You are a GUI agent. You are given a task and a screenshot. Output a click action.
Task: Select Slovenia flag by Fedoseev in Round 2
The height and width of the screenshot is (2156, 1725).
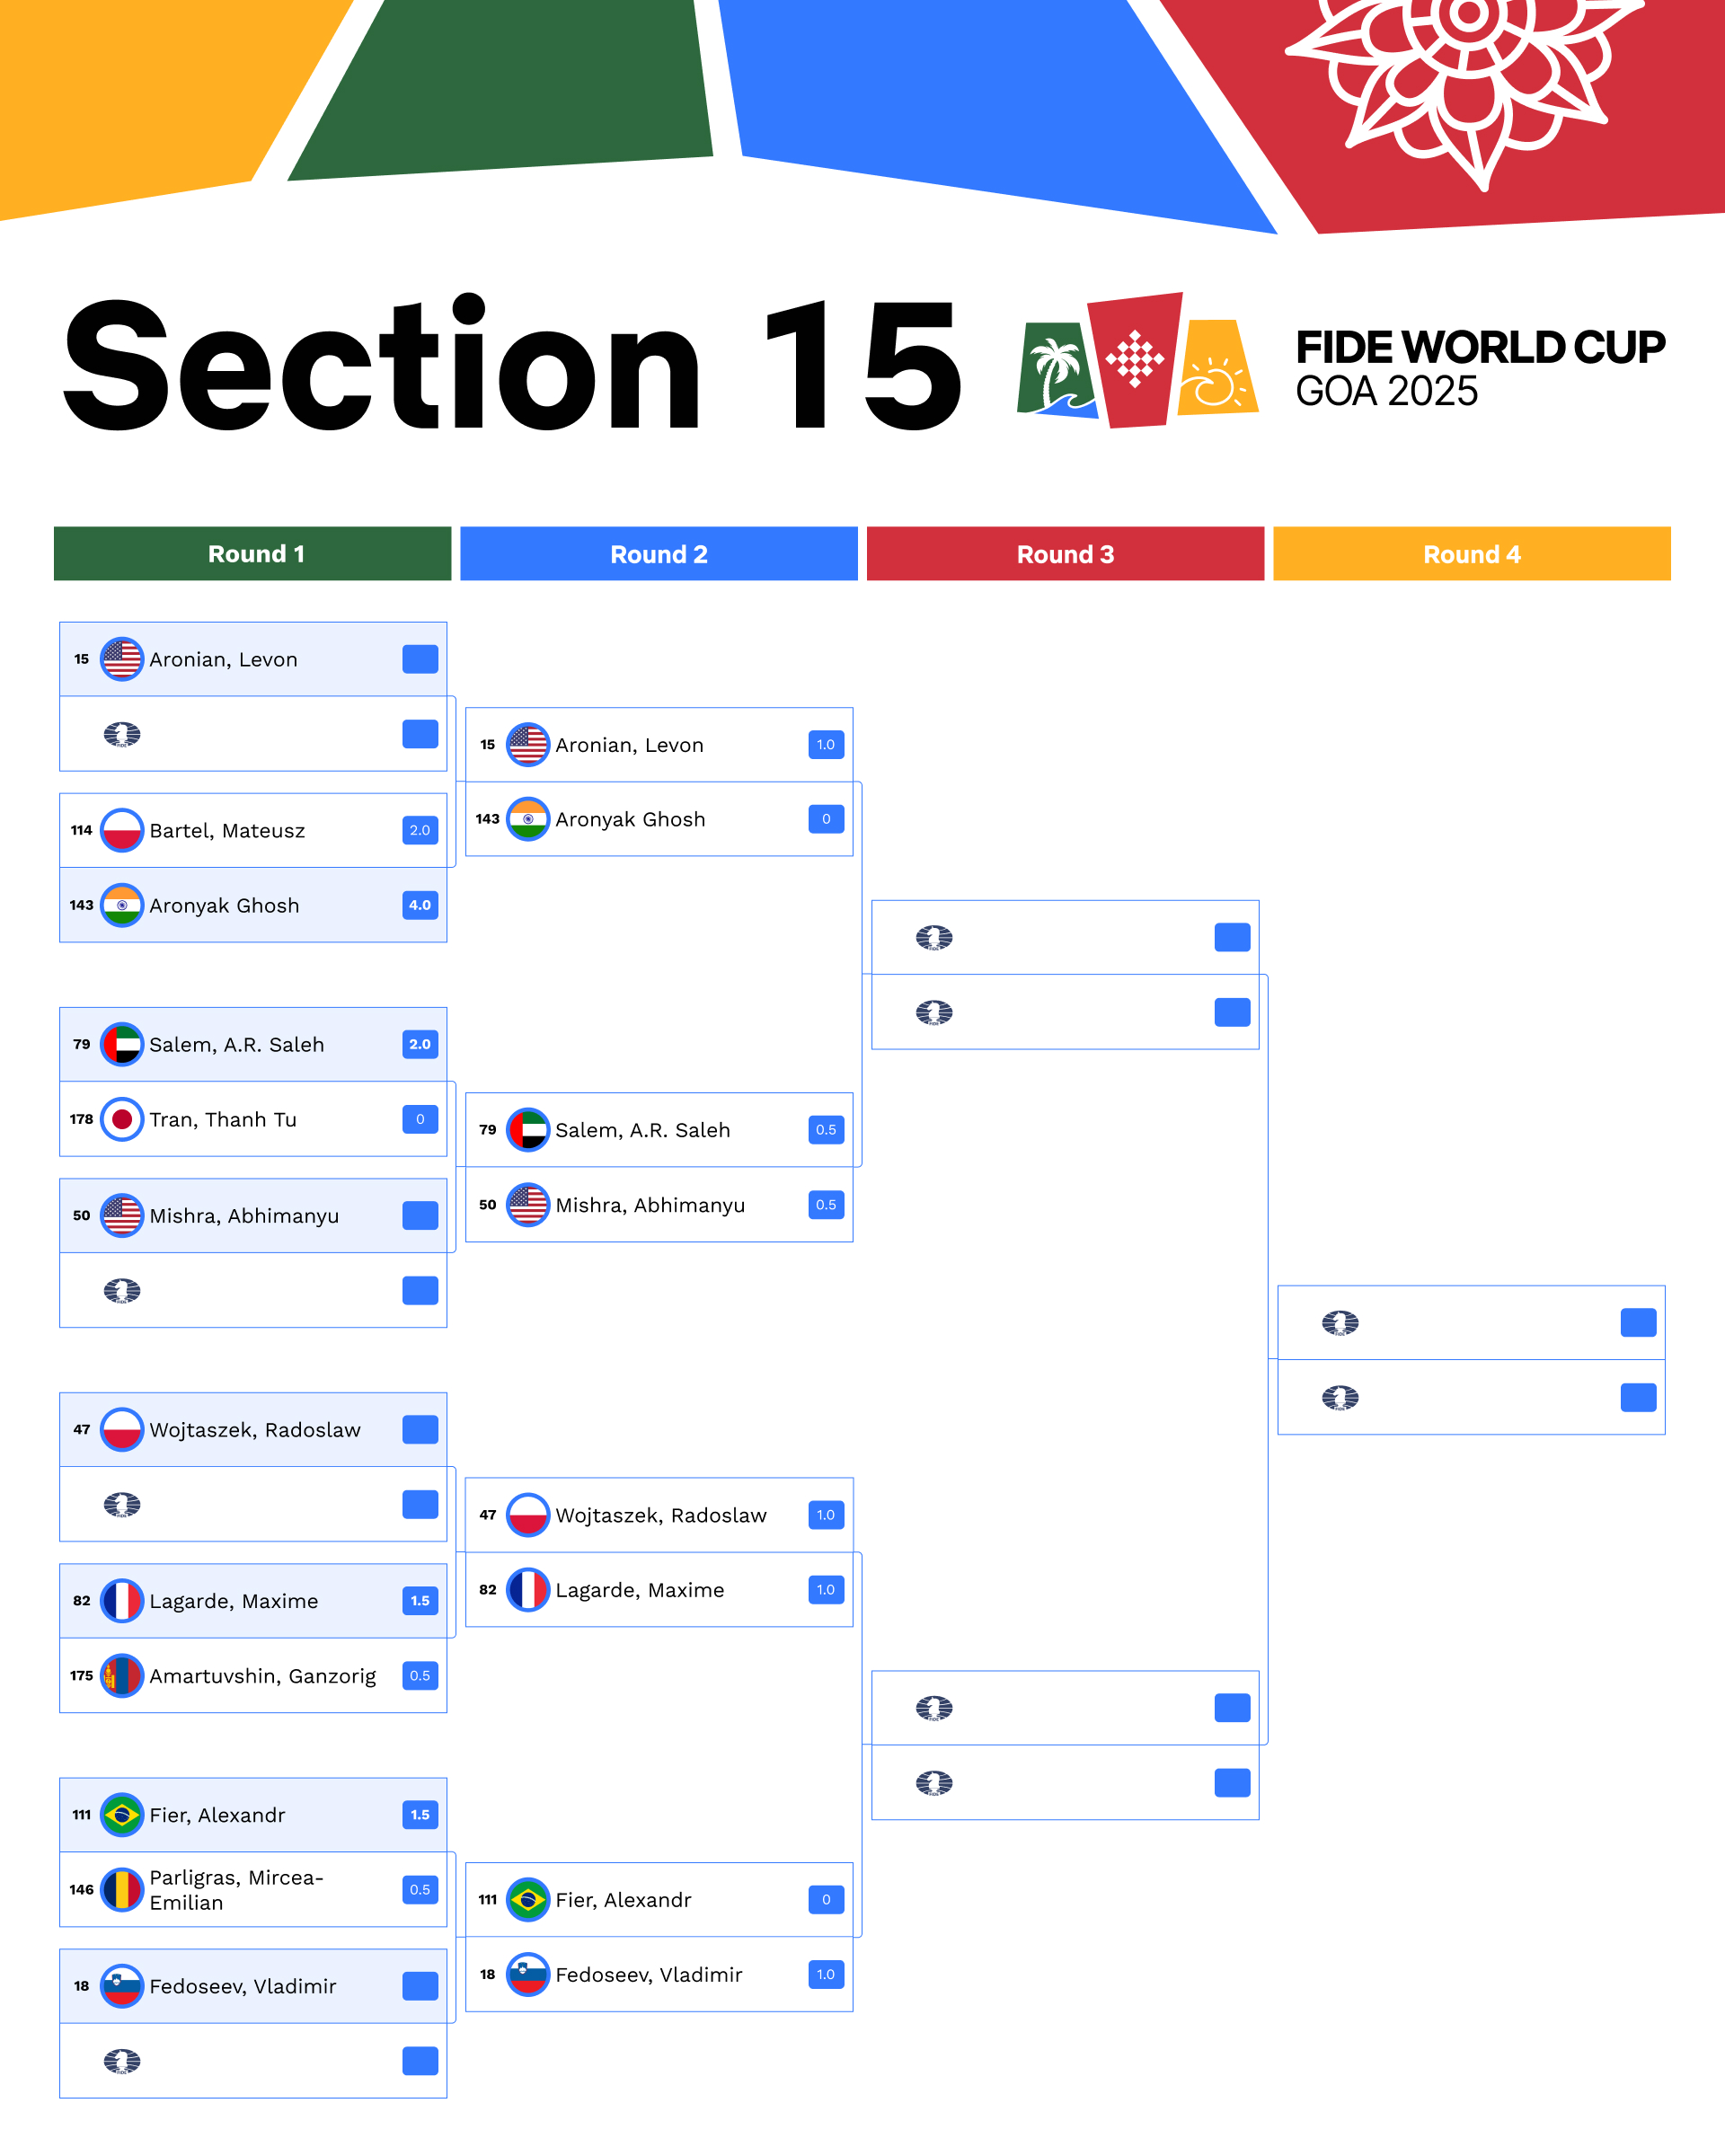coord(528,1974)
